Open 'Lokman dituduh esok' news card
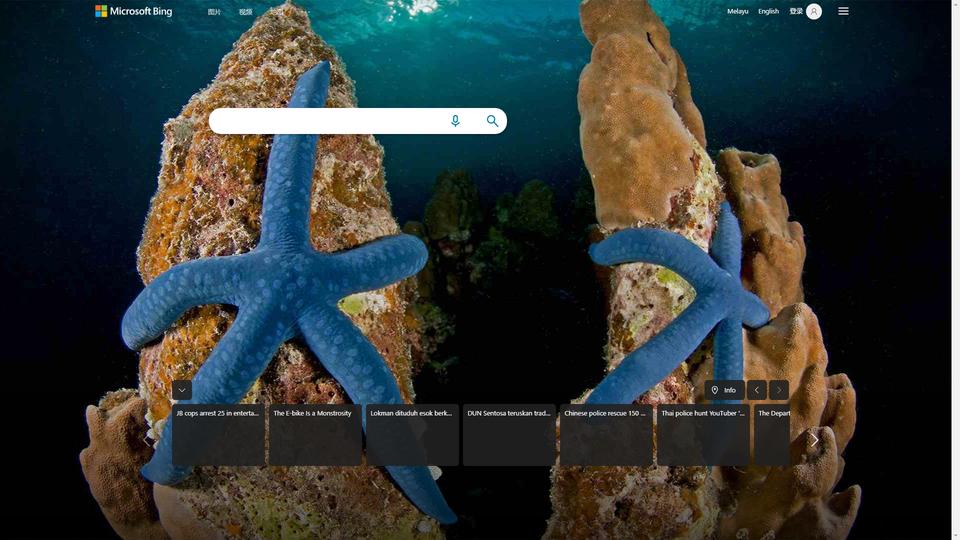This screenshot has width=960, height=540. pyautogui.click(x=412, y=435)
